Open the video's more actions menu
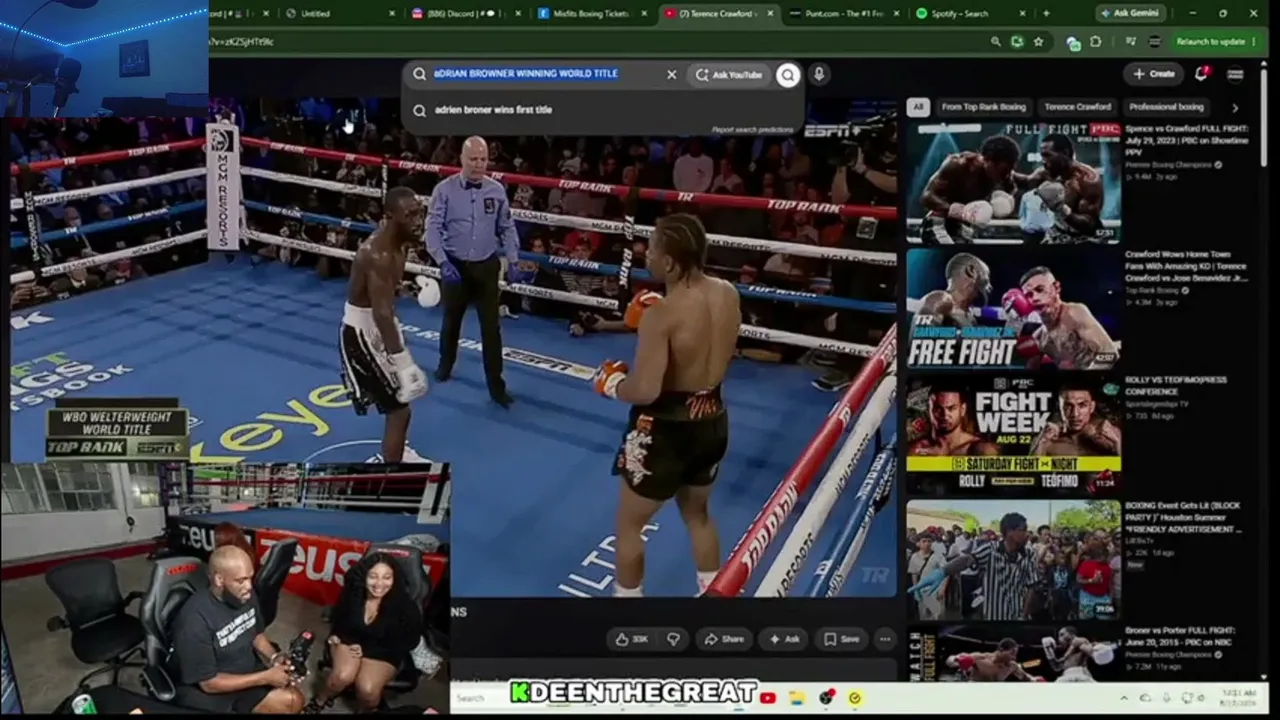This screenshot has width=1280, height=720. (x=884, y=639)
